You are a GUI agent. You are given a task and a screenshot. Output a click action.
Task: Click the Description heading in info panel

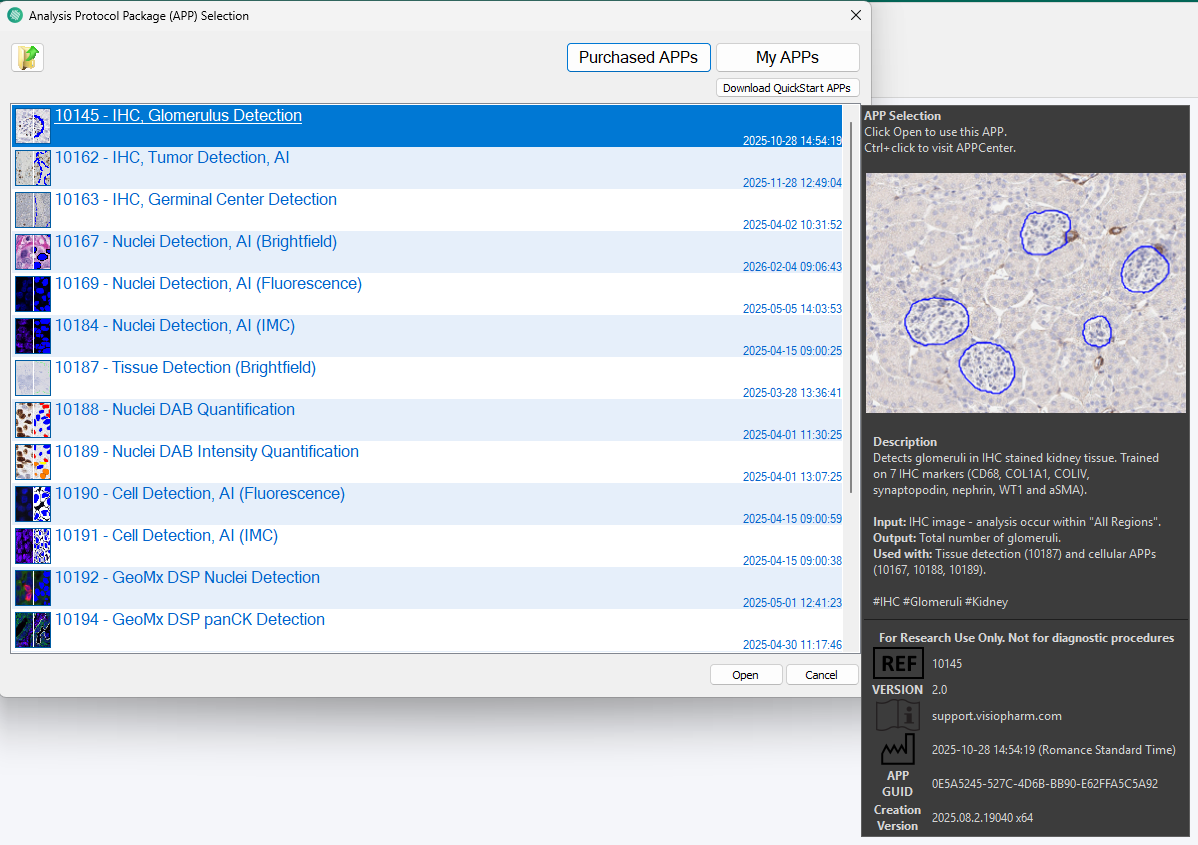(905, 442)
